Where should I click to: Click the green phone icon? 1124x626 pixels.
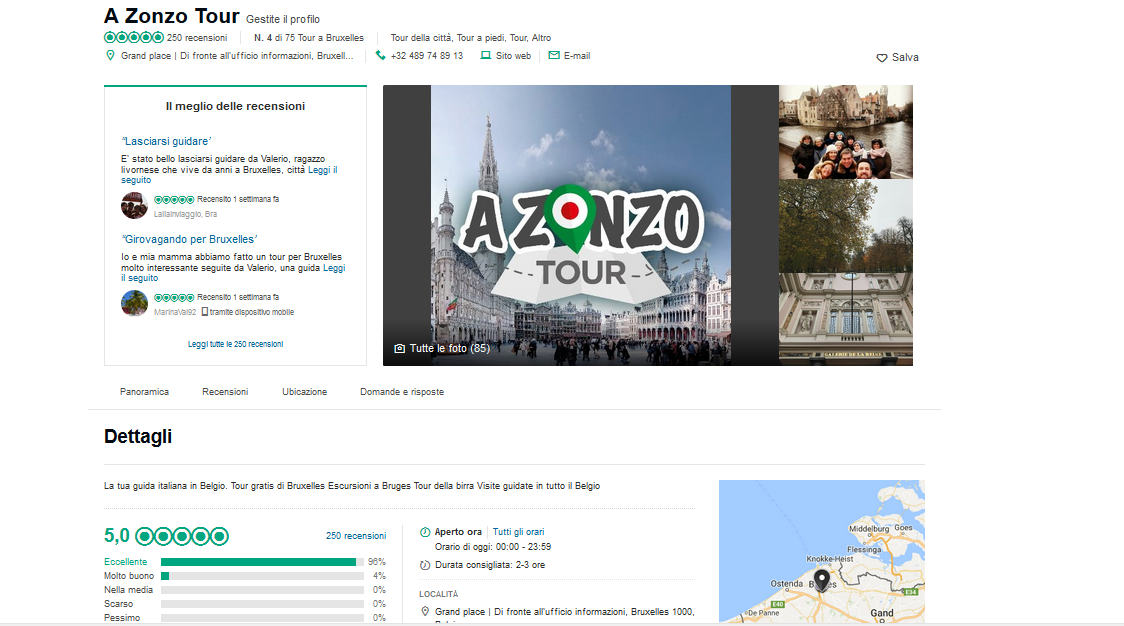(381, 55)
